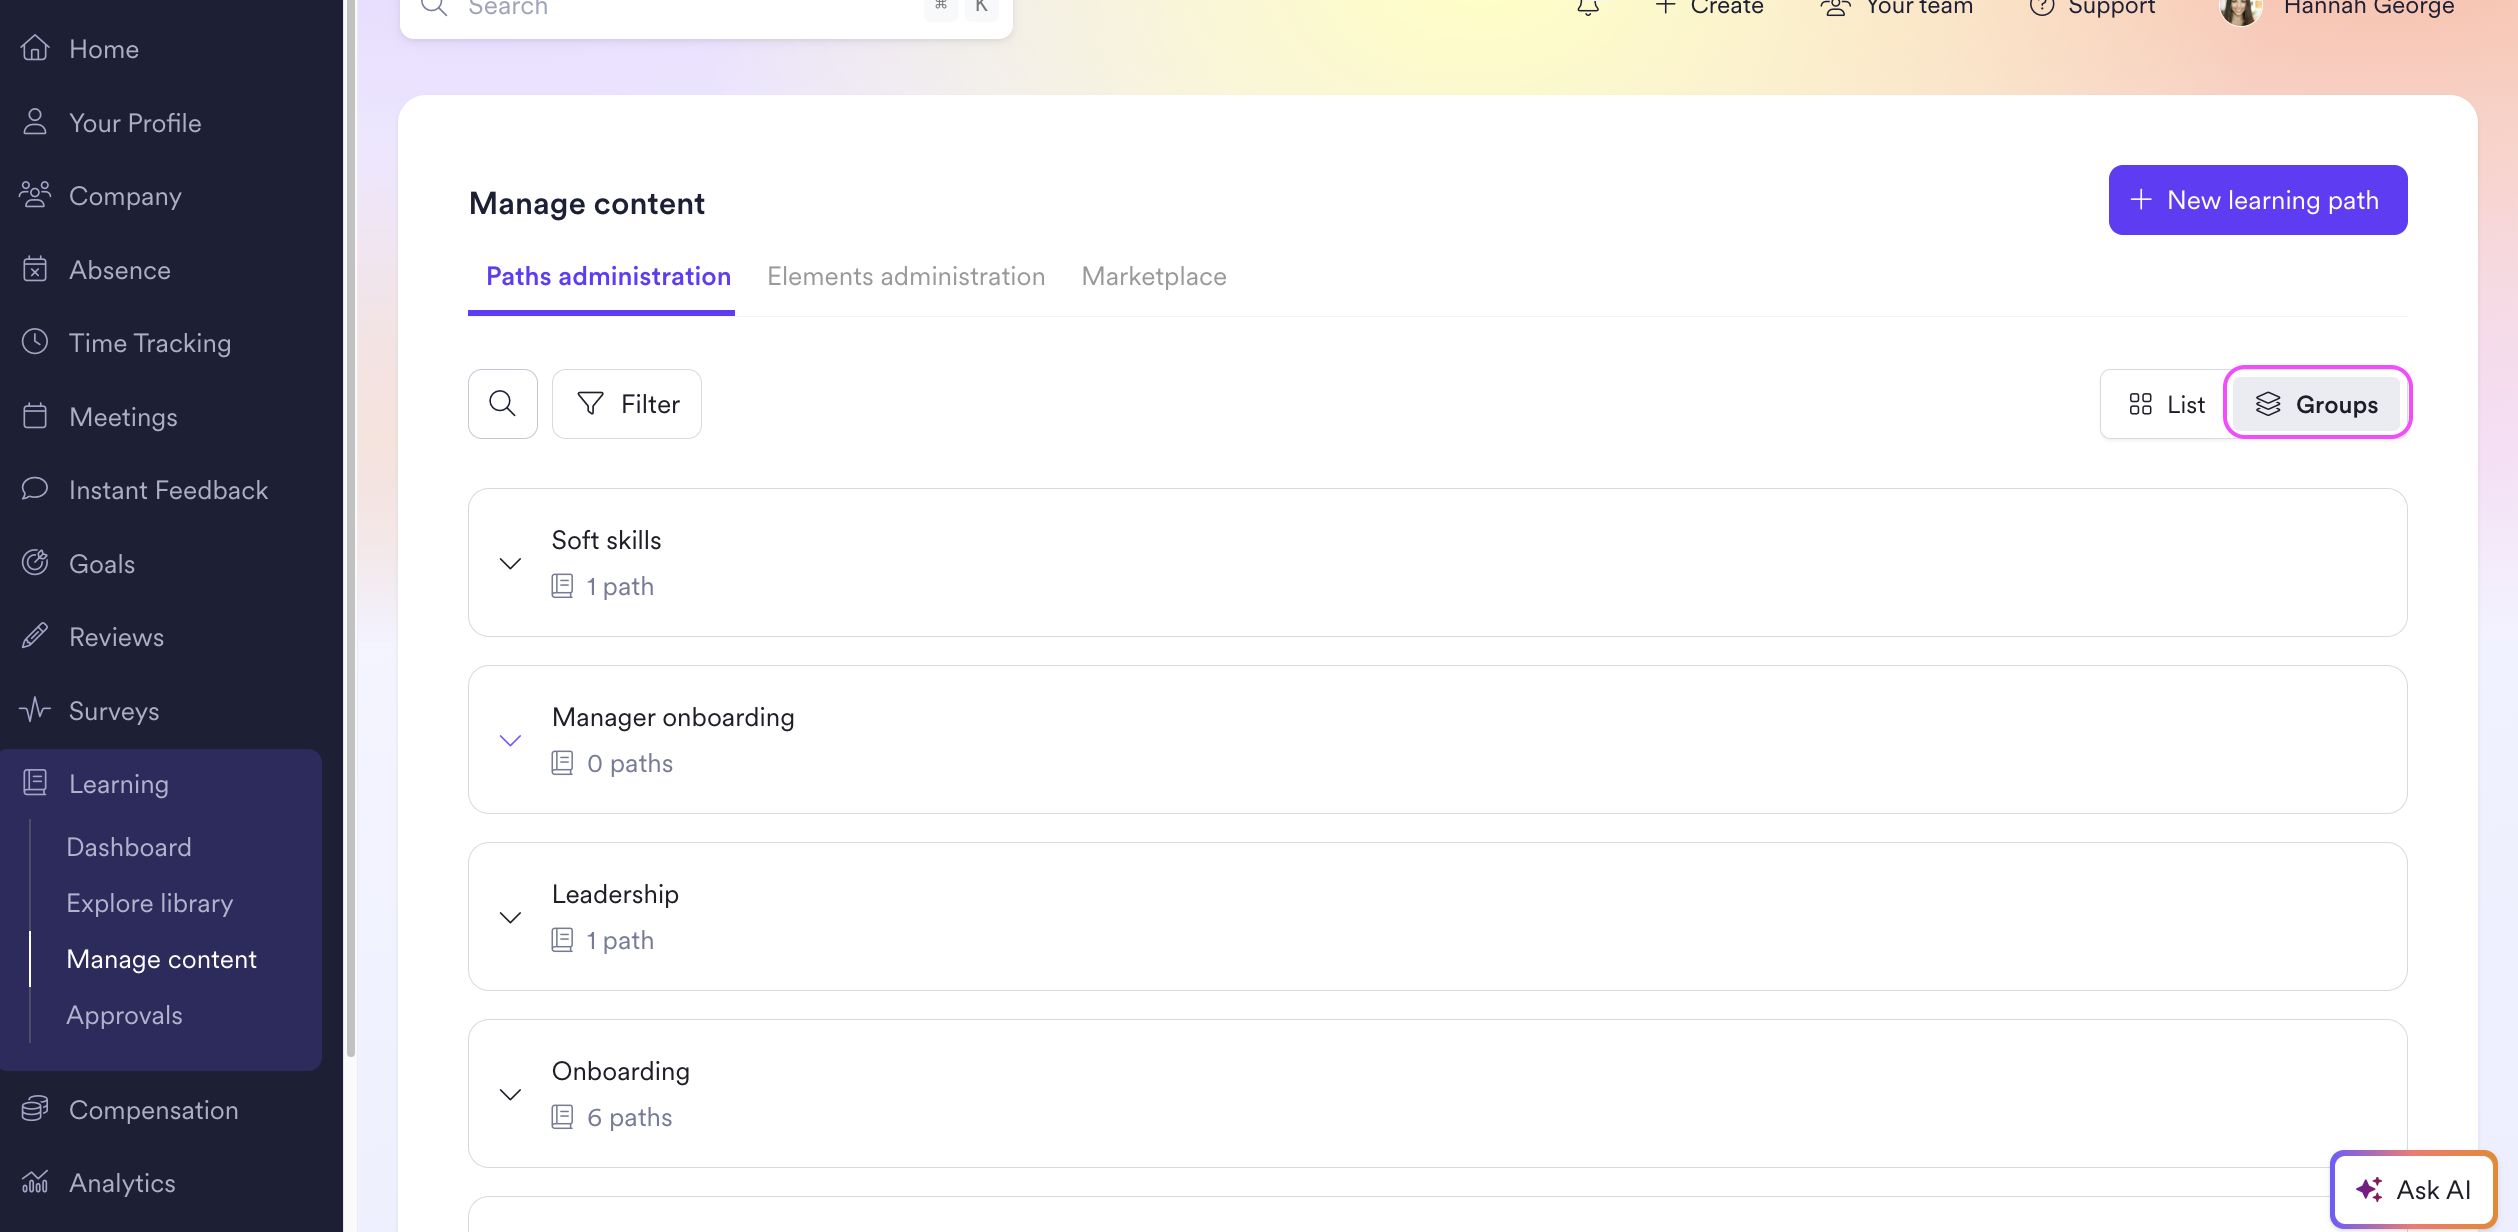Expand the Leadership group chevron
The width and height of the screenshot is (2518, 1232).
[x=510, y=917]
